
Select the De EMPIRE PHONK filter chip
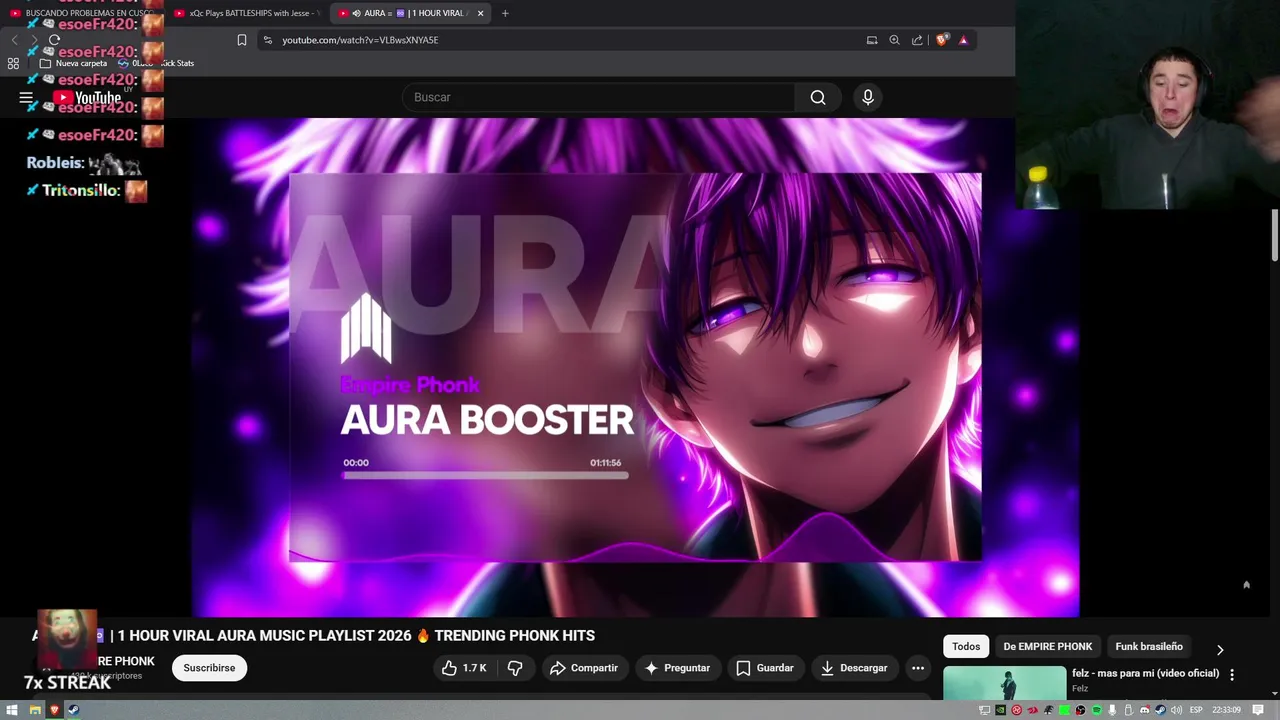pos(1047,646)
